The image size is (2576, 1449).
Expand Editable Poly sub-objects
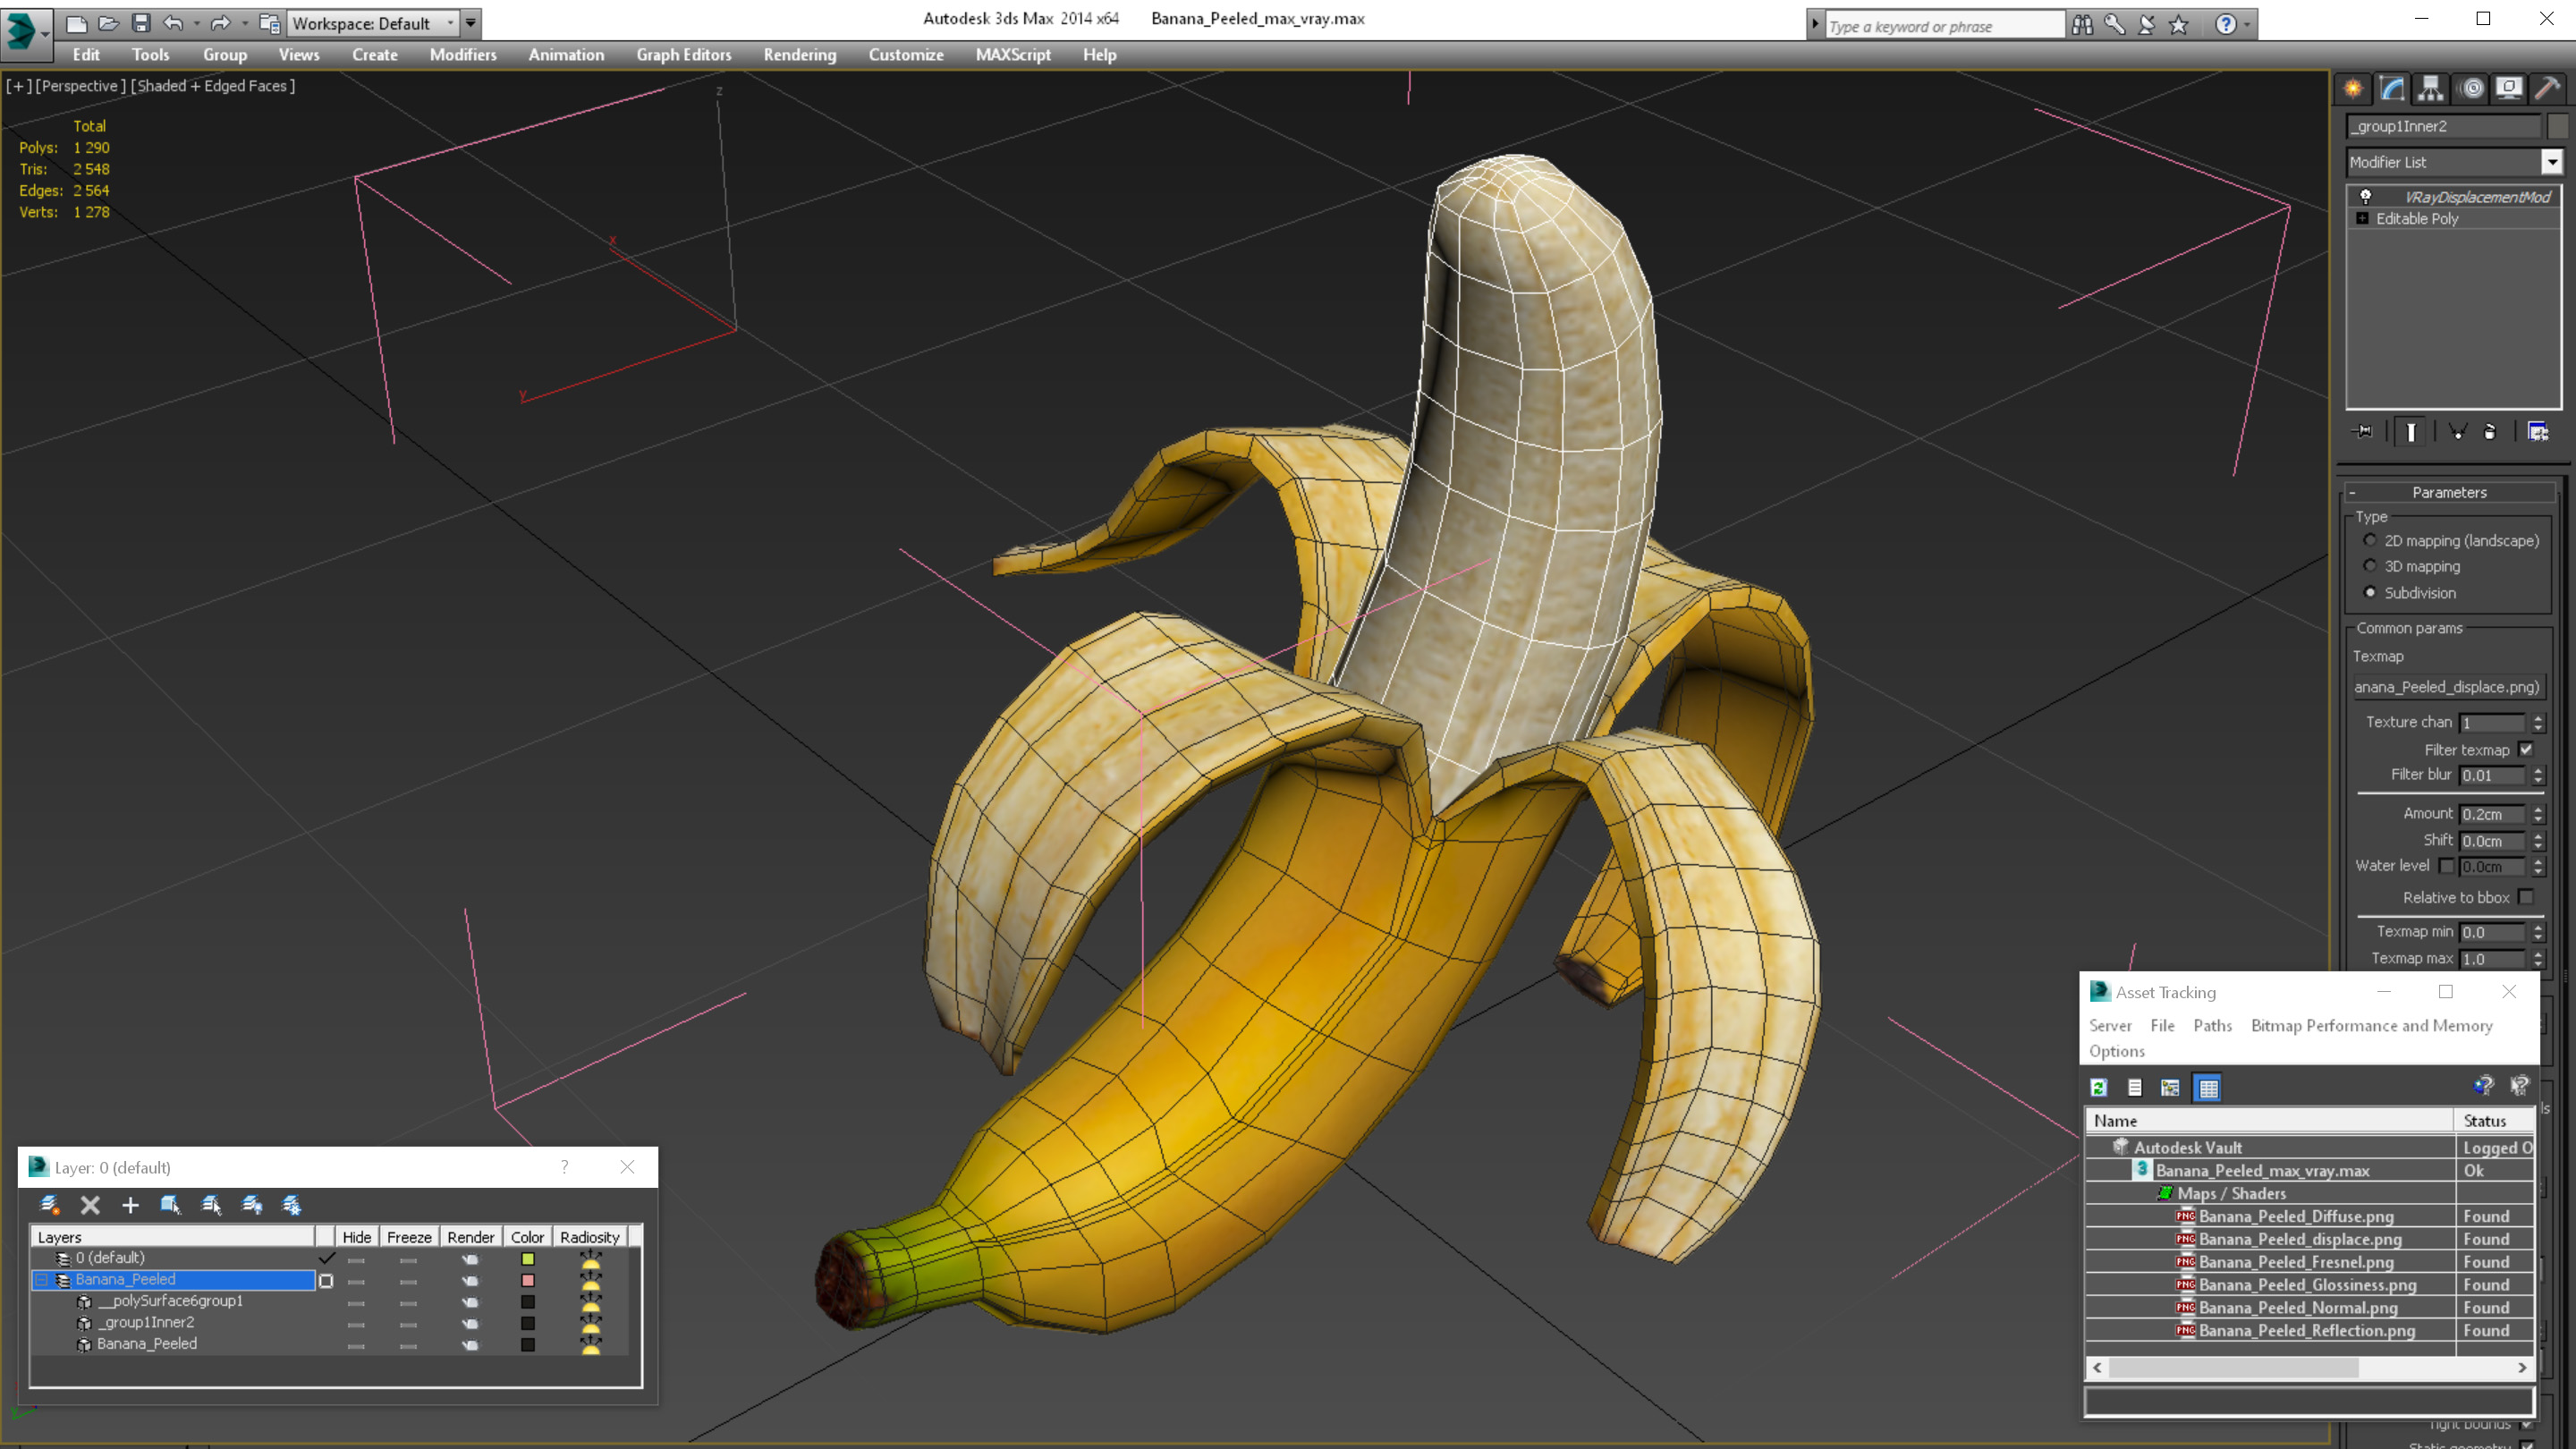tap(2362, 218)
